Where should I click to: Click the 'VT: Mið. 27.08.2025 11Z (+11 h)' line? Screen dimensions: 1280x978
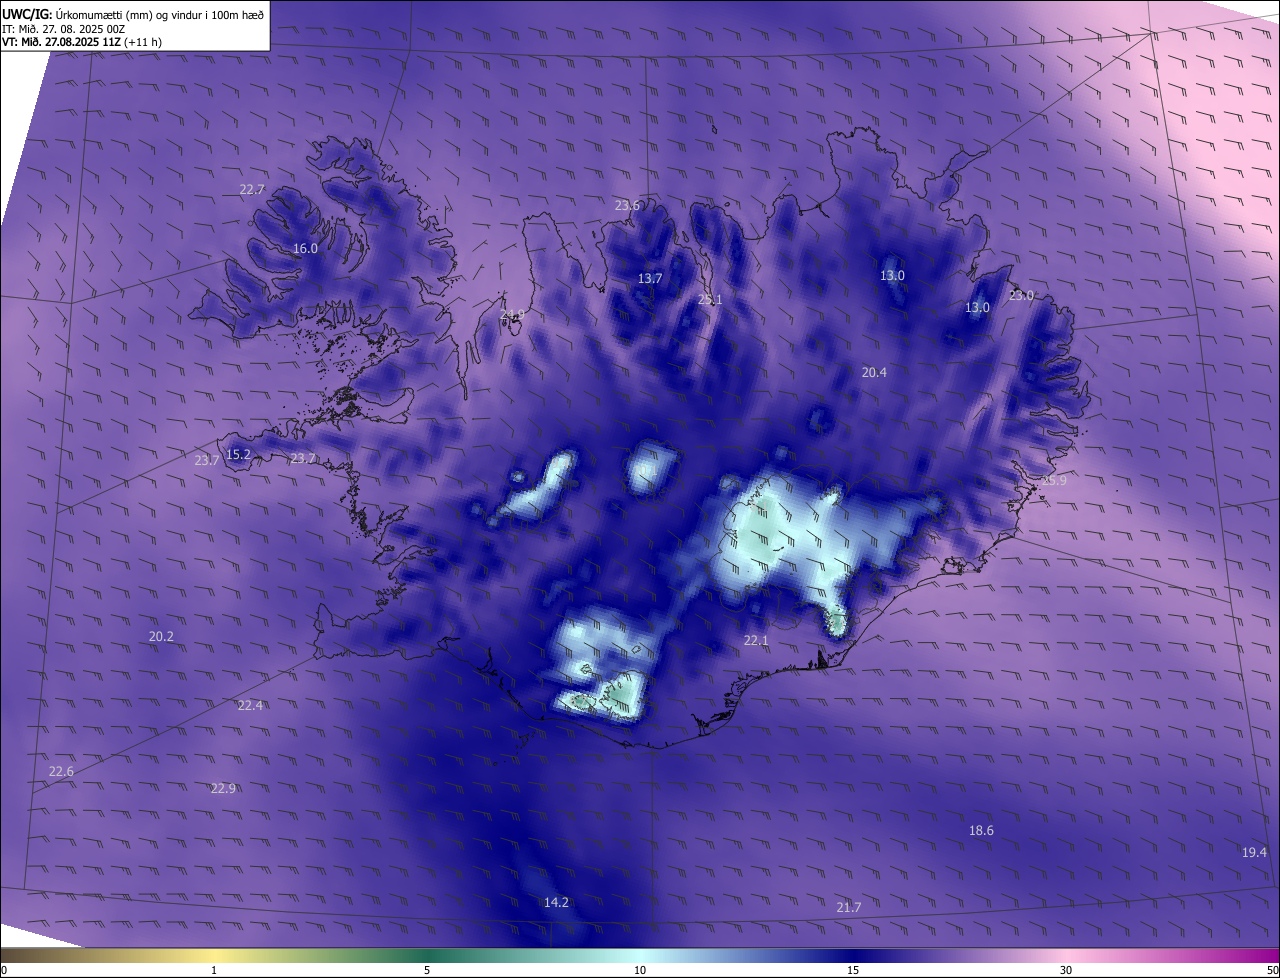(82, 42)
